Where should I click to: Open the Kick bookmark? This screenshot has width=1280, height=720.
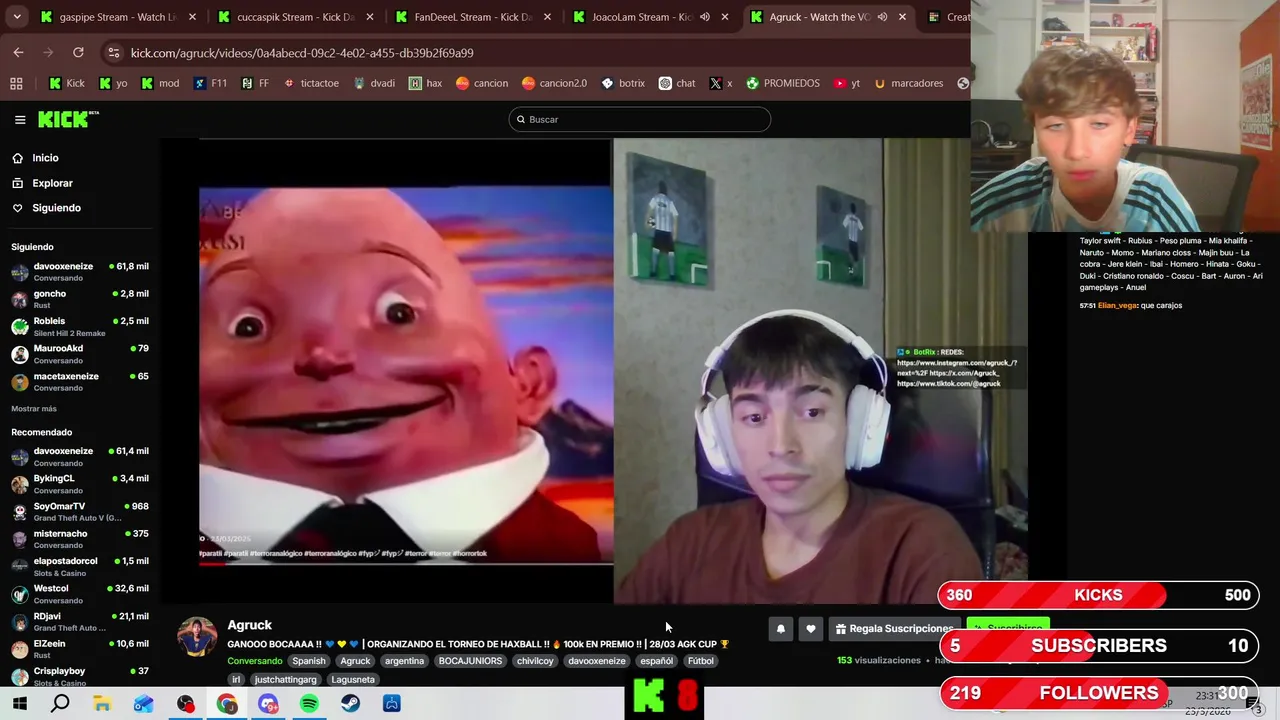point(67,83)
